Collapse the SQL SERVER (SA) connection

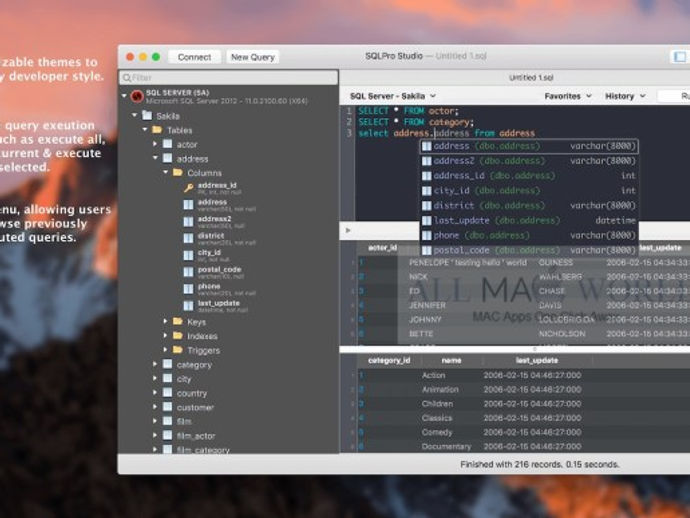coord(125,95)
